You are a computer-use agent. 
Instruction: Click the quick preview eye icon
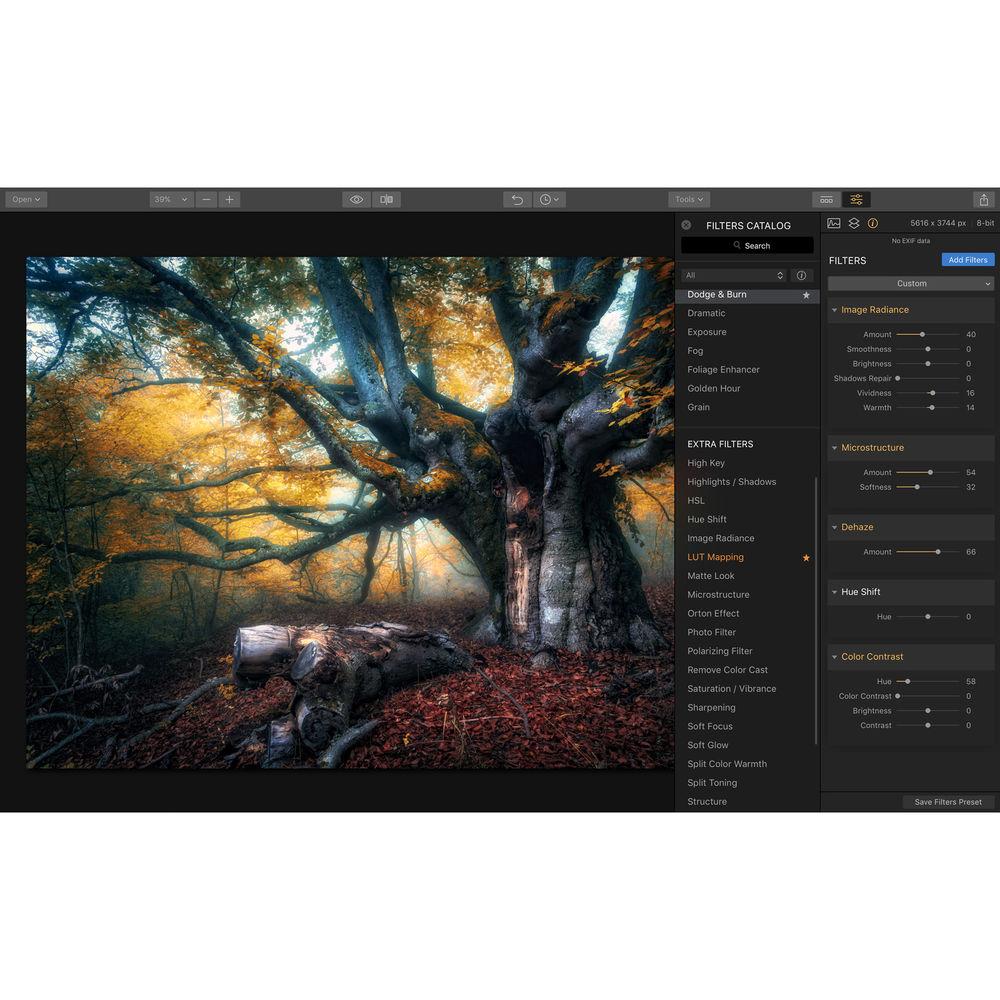pos(357,199)
